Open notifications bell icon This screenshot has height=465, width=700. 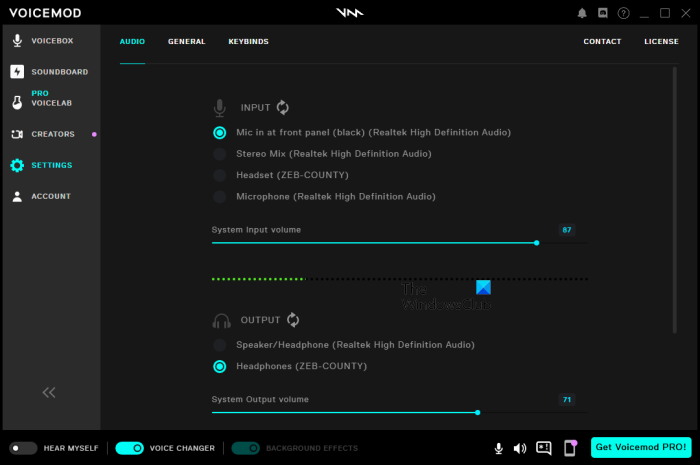582,13
